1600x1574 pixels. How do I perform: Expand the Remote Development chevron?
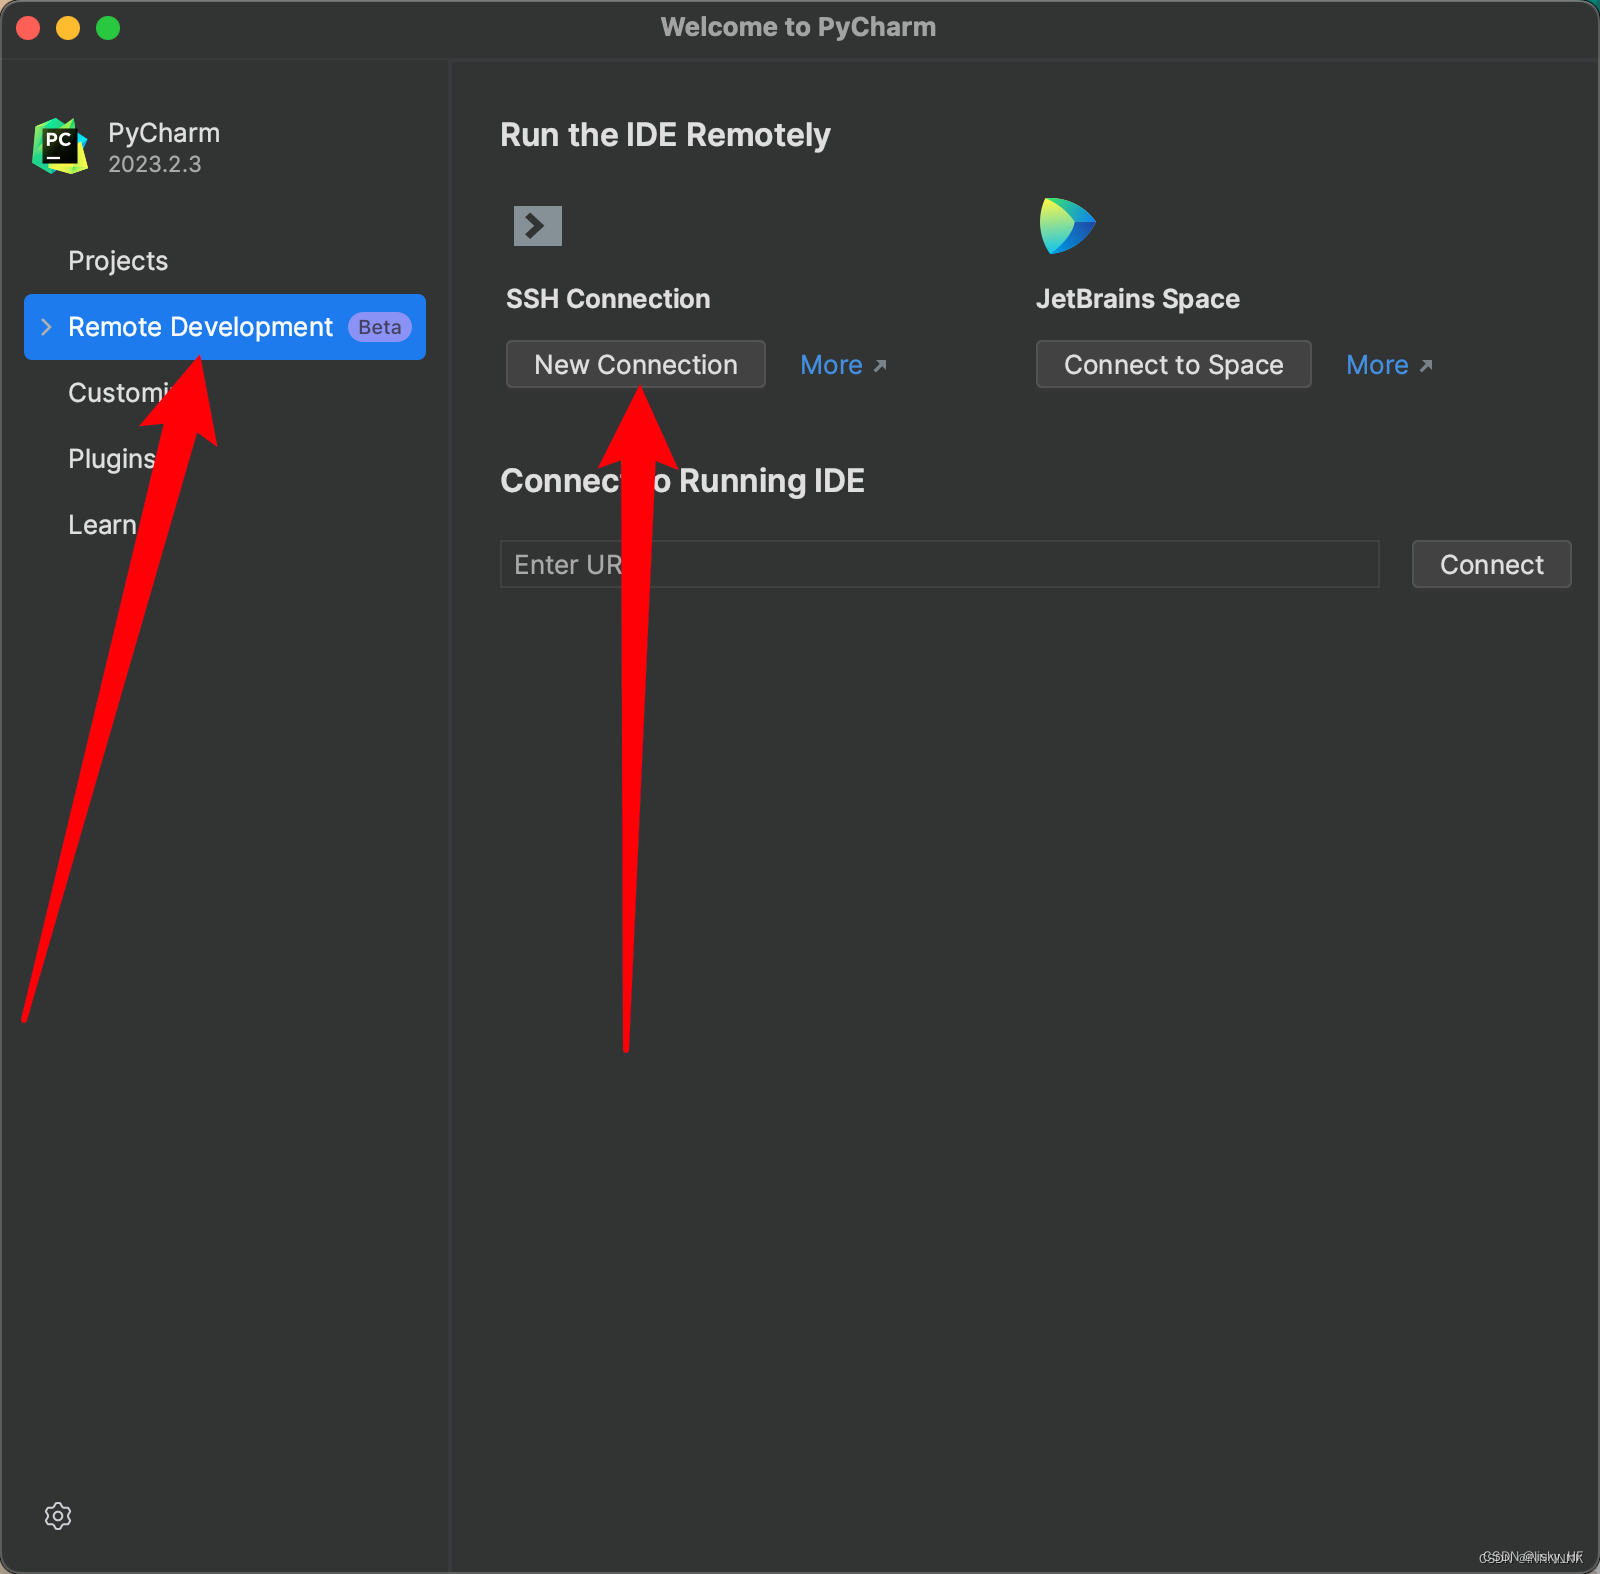click(x=45, y=327)
